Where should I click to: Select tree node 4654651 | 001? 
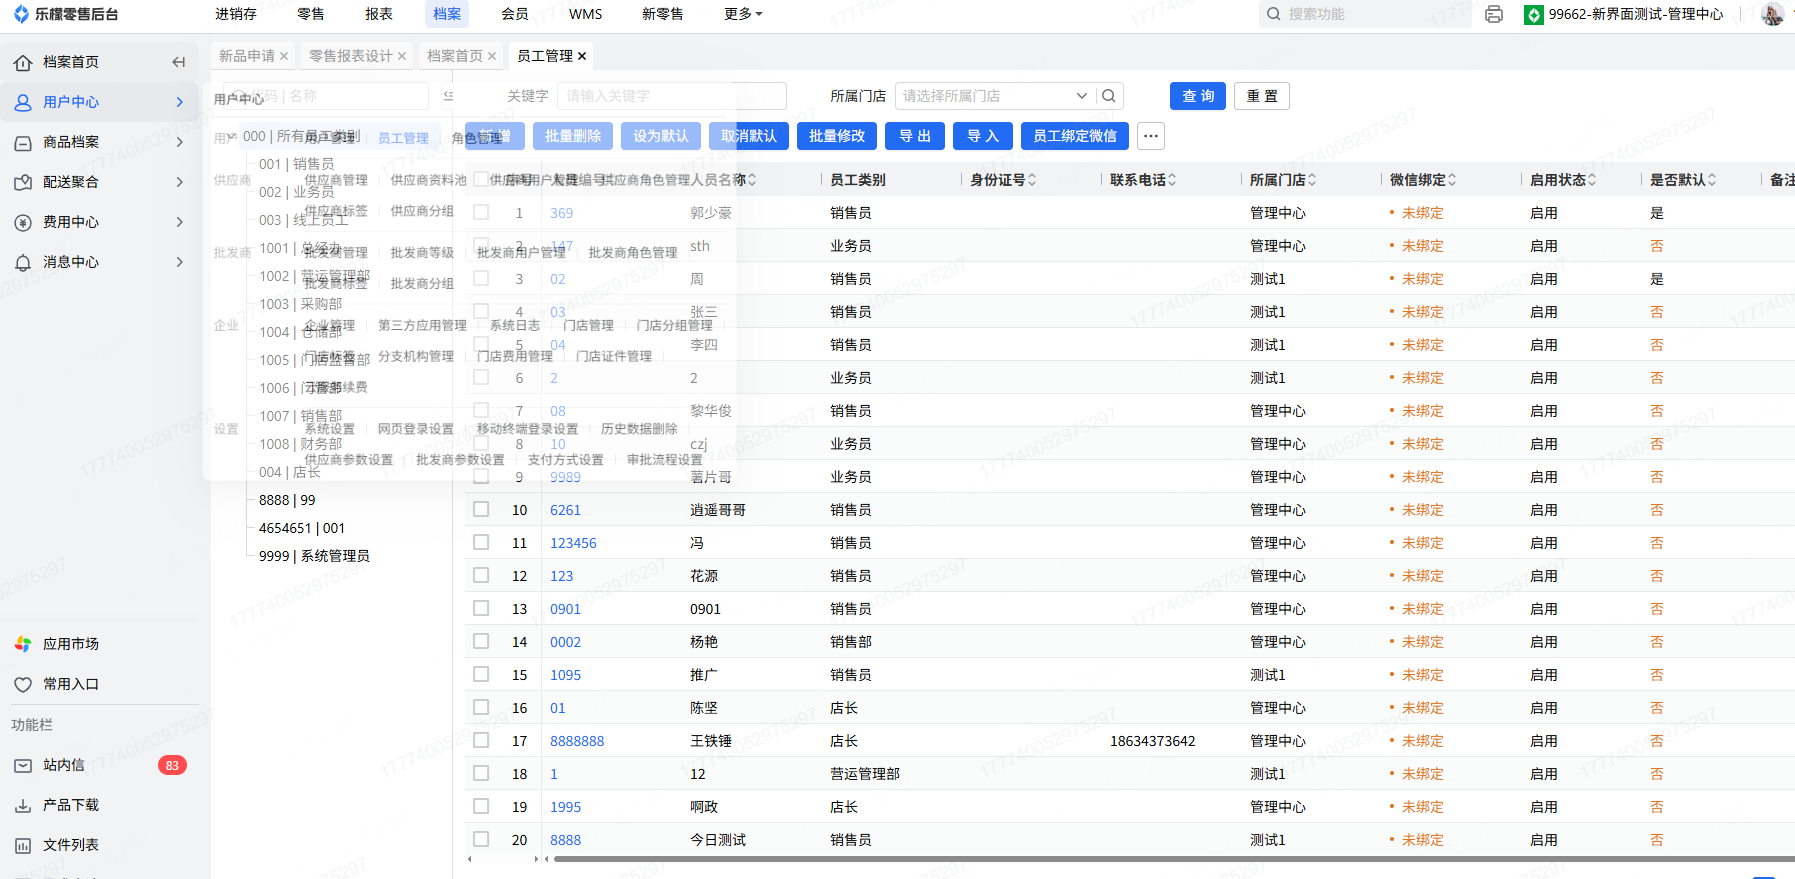click(302, 528)
